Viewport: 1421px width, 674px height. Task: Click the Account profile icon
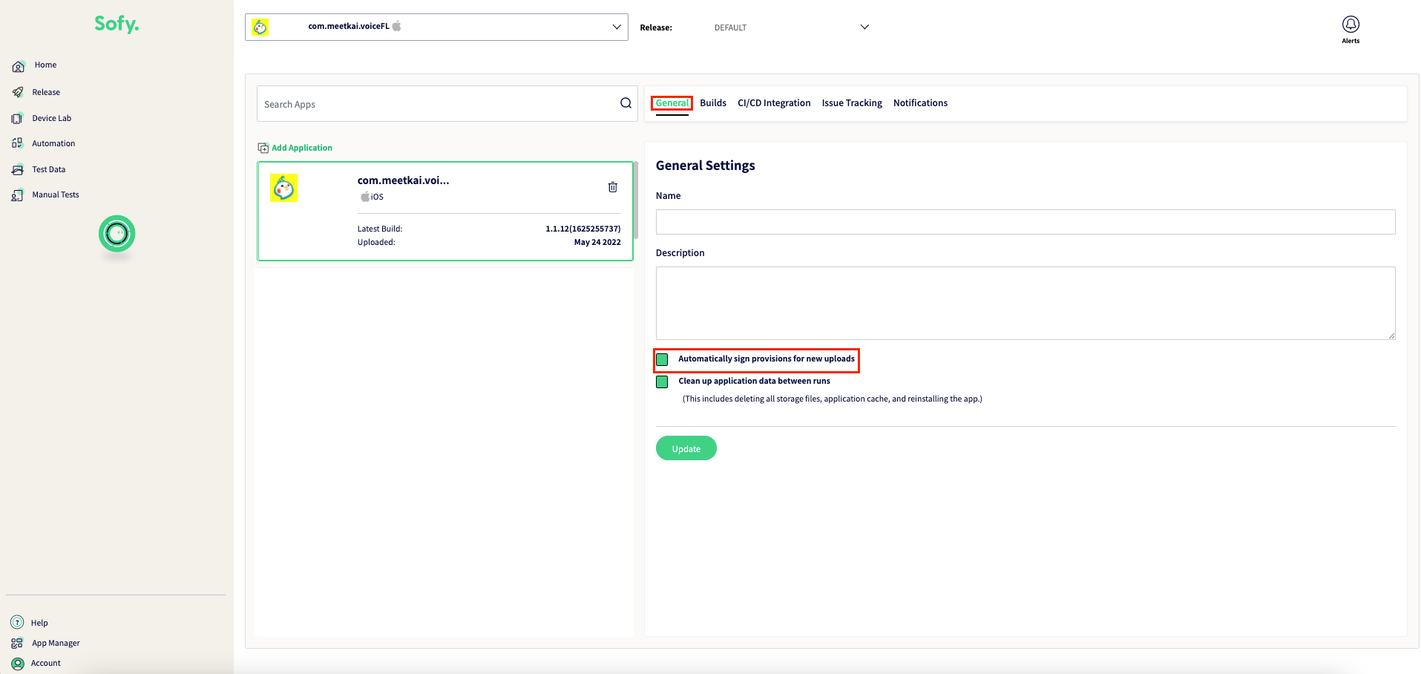(x=17, y=663)
